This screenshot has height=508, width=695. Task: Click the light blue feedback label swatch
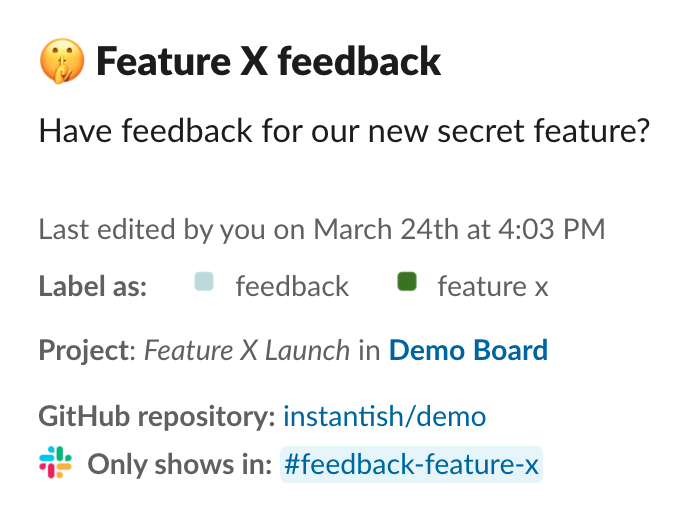[x=204, y=281]
